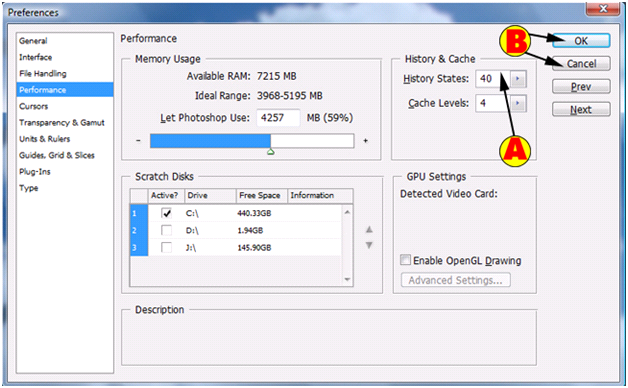Click the Cancel button
The height and width of the screenshot is (388, 628).
pyautogui.click(x=581, y=64)
